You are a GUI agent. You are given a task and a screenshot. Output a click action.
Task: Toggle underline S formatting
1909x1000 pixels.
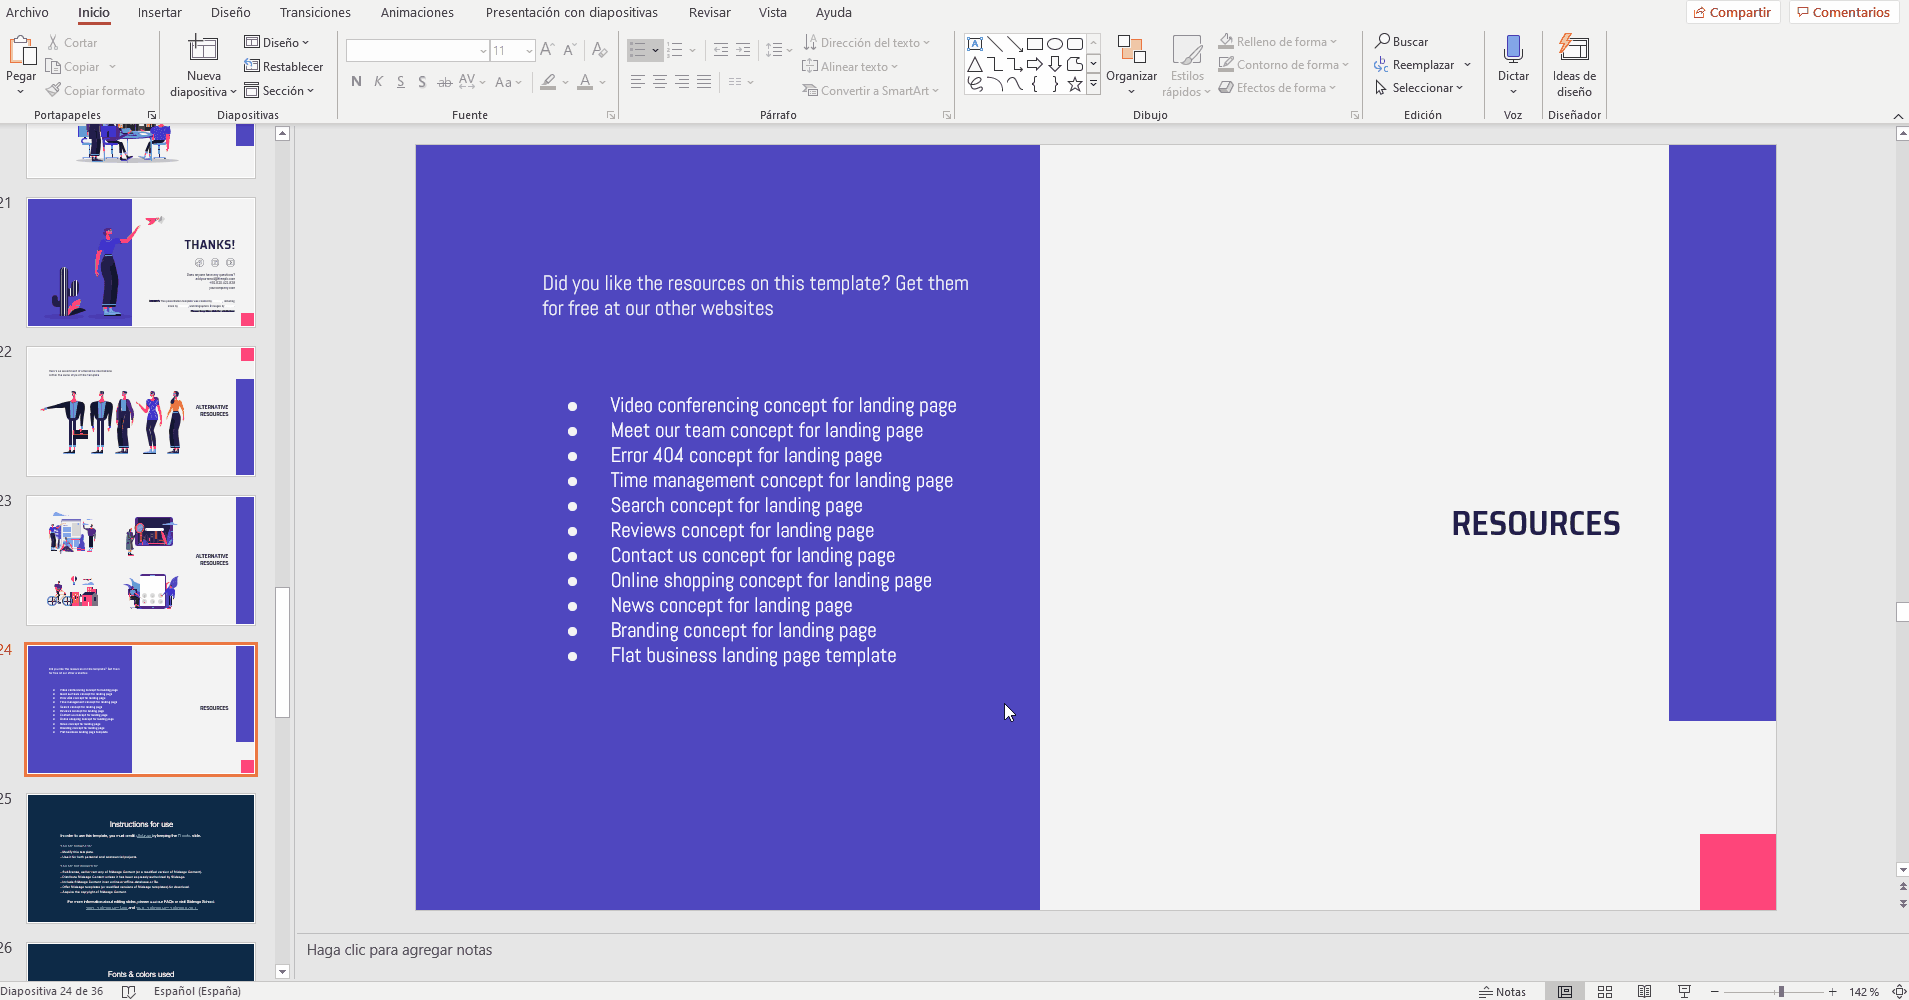(x=401, y=82)
